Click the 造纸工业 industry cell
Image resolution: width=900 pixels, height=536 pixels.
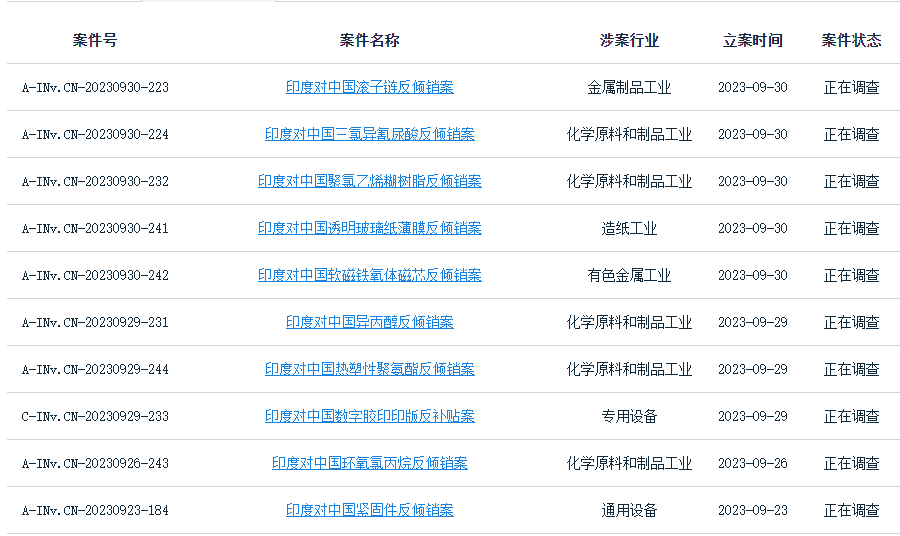click(x=629, y=228)
